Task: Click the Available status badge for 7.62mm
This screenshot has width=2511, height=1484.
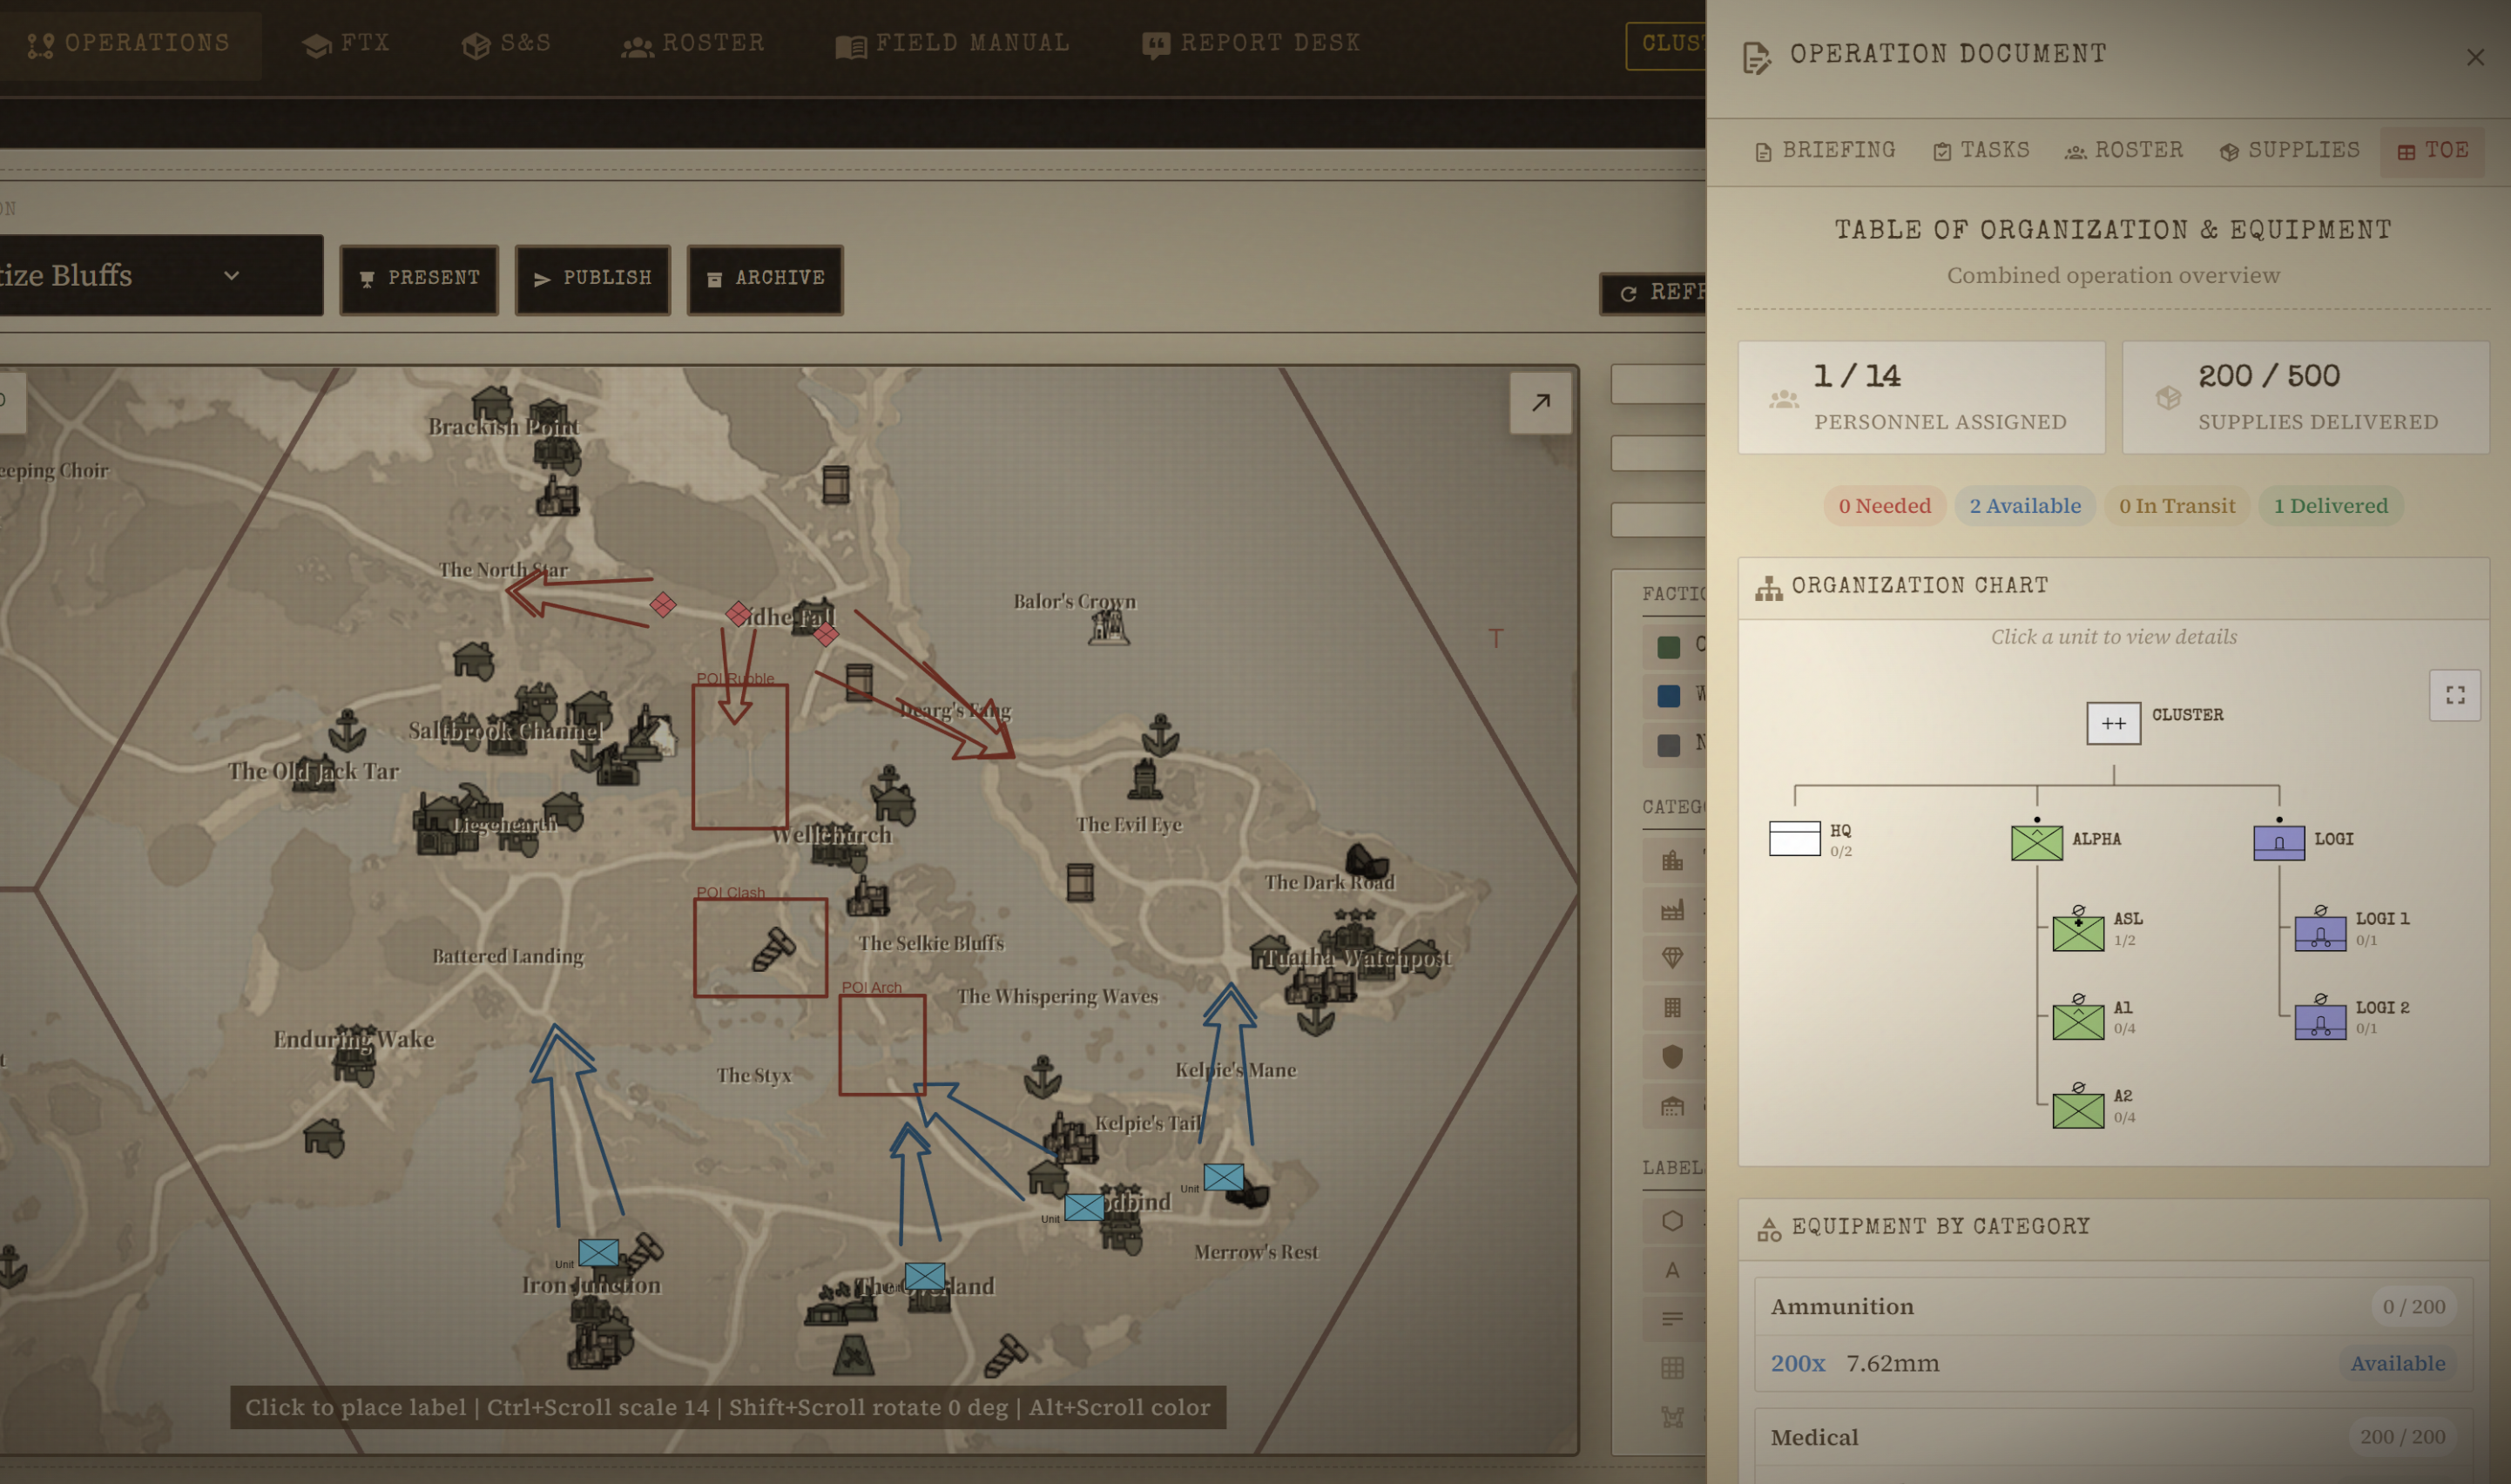Action: pyautogui.click(x=2397, y=1364)
